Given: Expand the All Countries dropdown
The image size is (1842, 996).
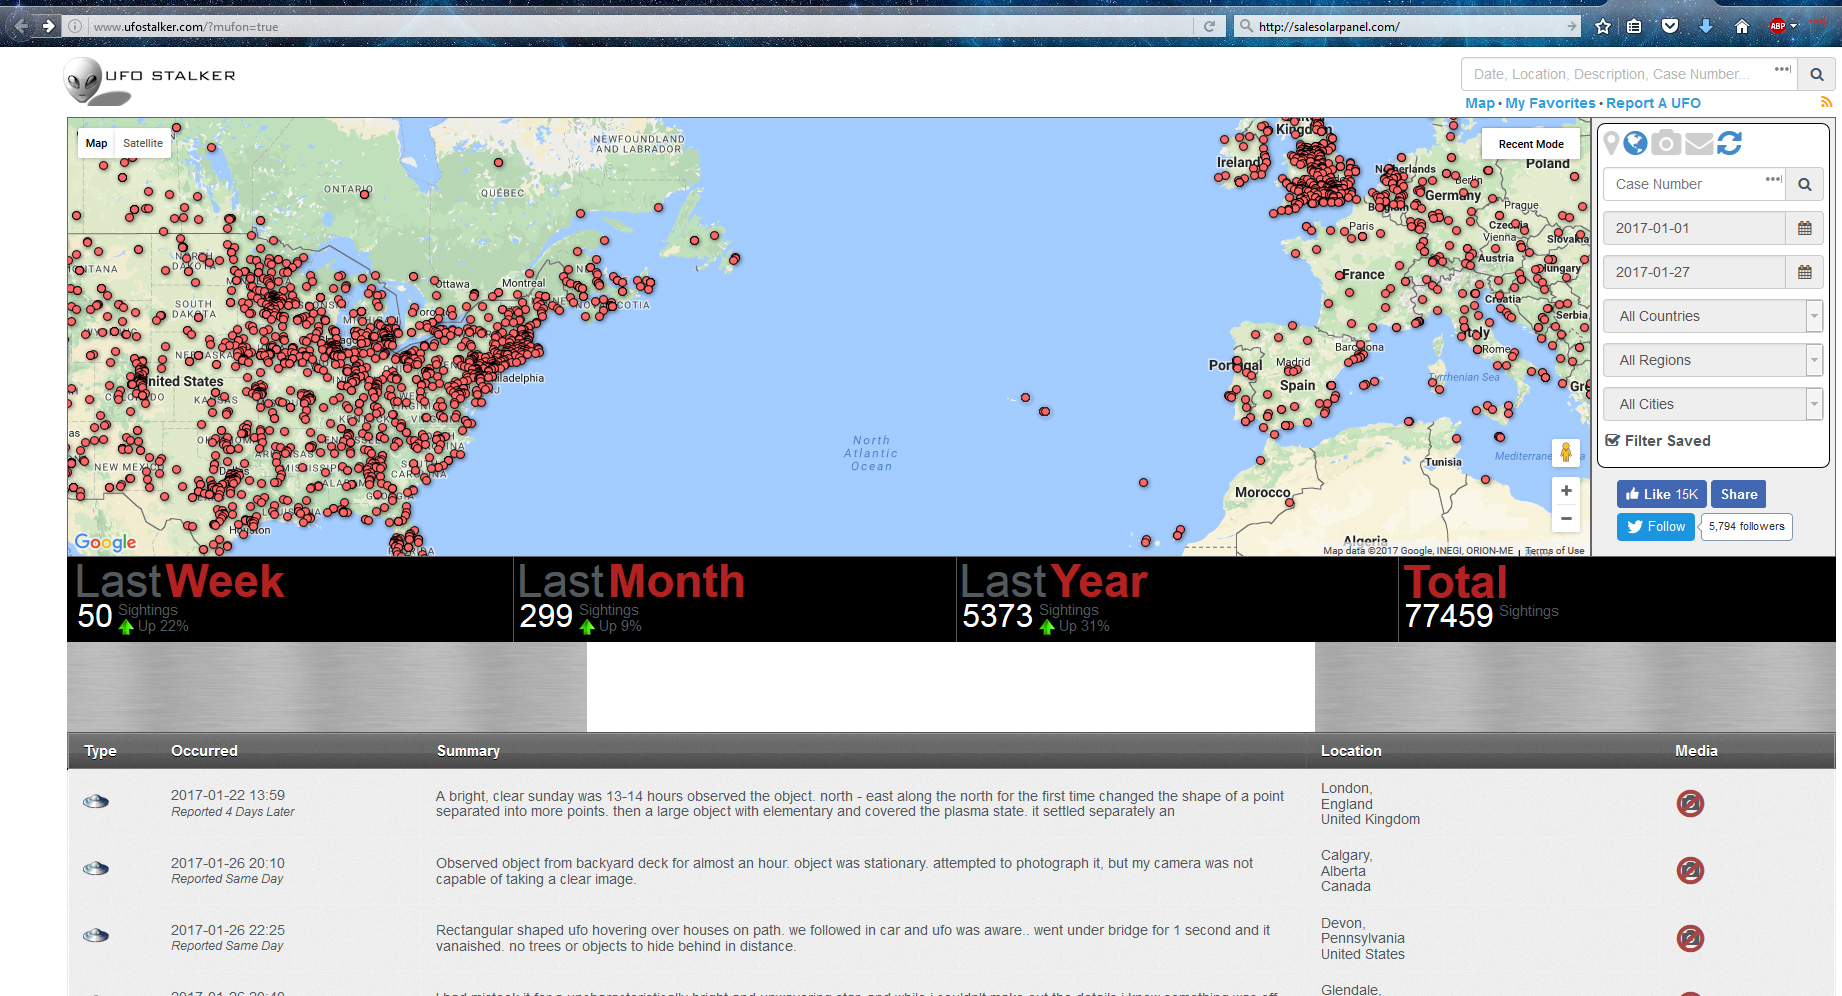Looking at the screenshot, I should [x=1712, y=316].
